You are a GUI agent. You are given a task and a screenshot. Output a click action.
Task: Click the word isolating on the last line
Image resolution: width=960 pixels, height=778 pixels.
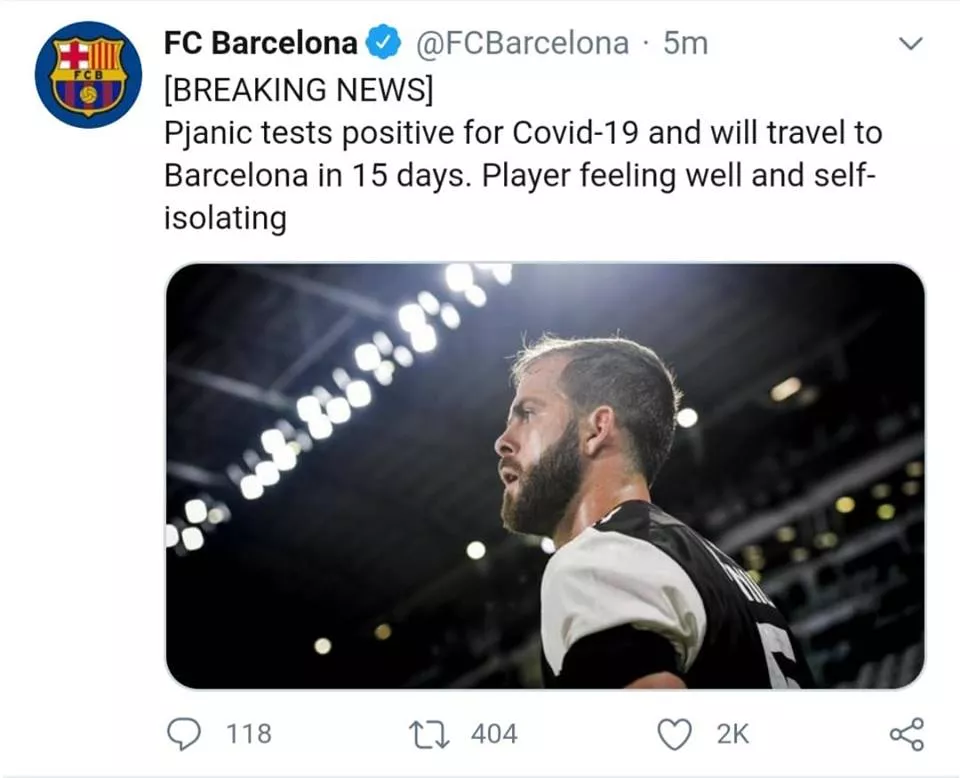[224, 219]
